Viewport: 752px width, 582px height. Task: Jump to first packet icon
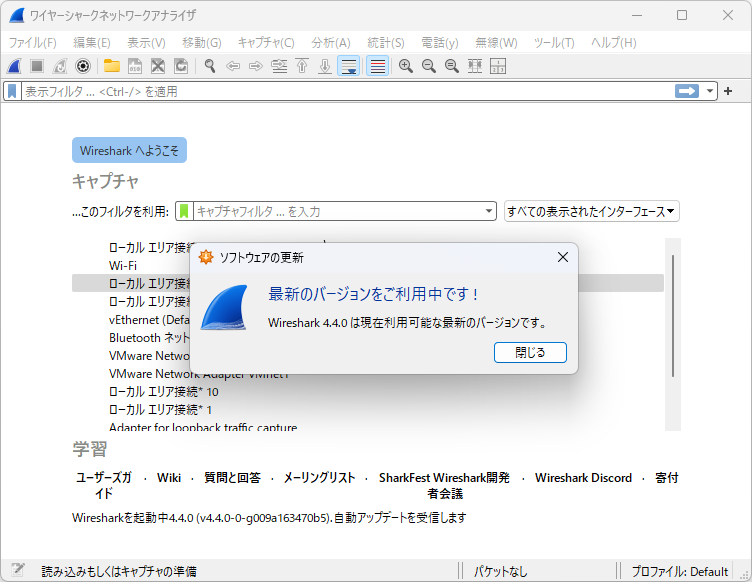302,66
